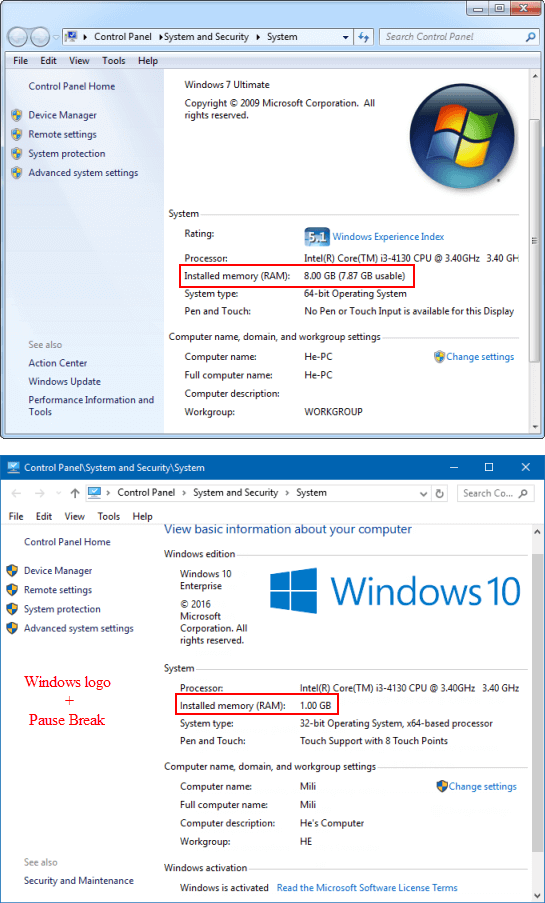Open Security and Maintenance link
This screenshot has height=903, width=545.
click(78, 881)
